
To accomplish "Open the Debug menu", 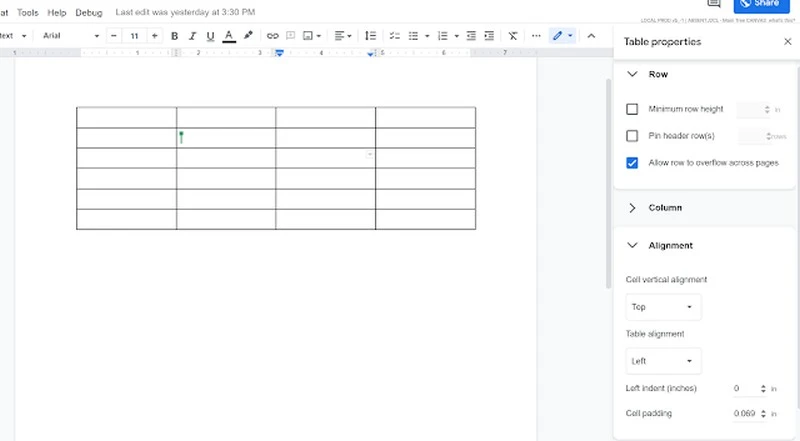I will point(89,12).
